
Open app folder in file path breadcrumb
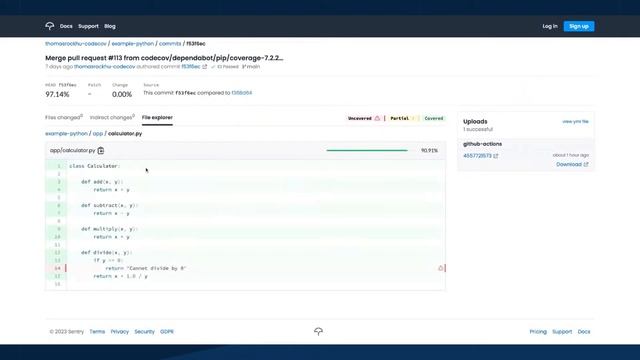tap(98, 133)
